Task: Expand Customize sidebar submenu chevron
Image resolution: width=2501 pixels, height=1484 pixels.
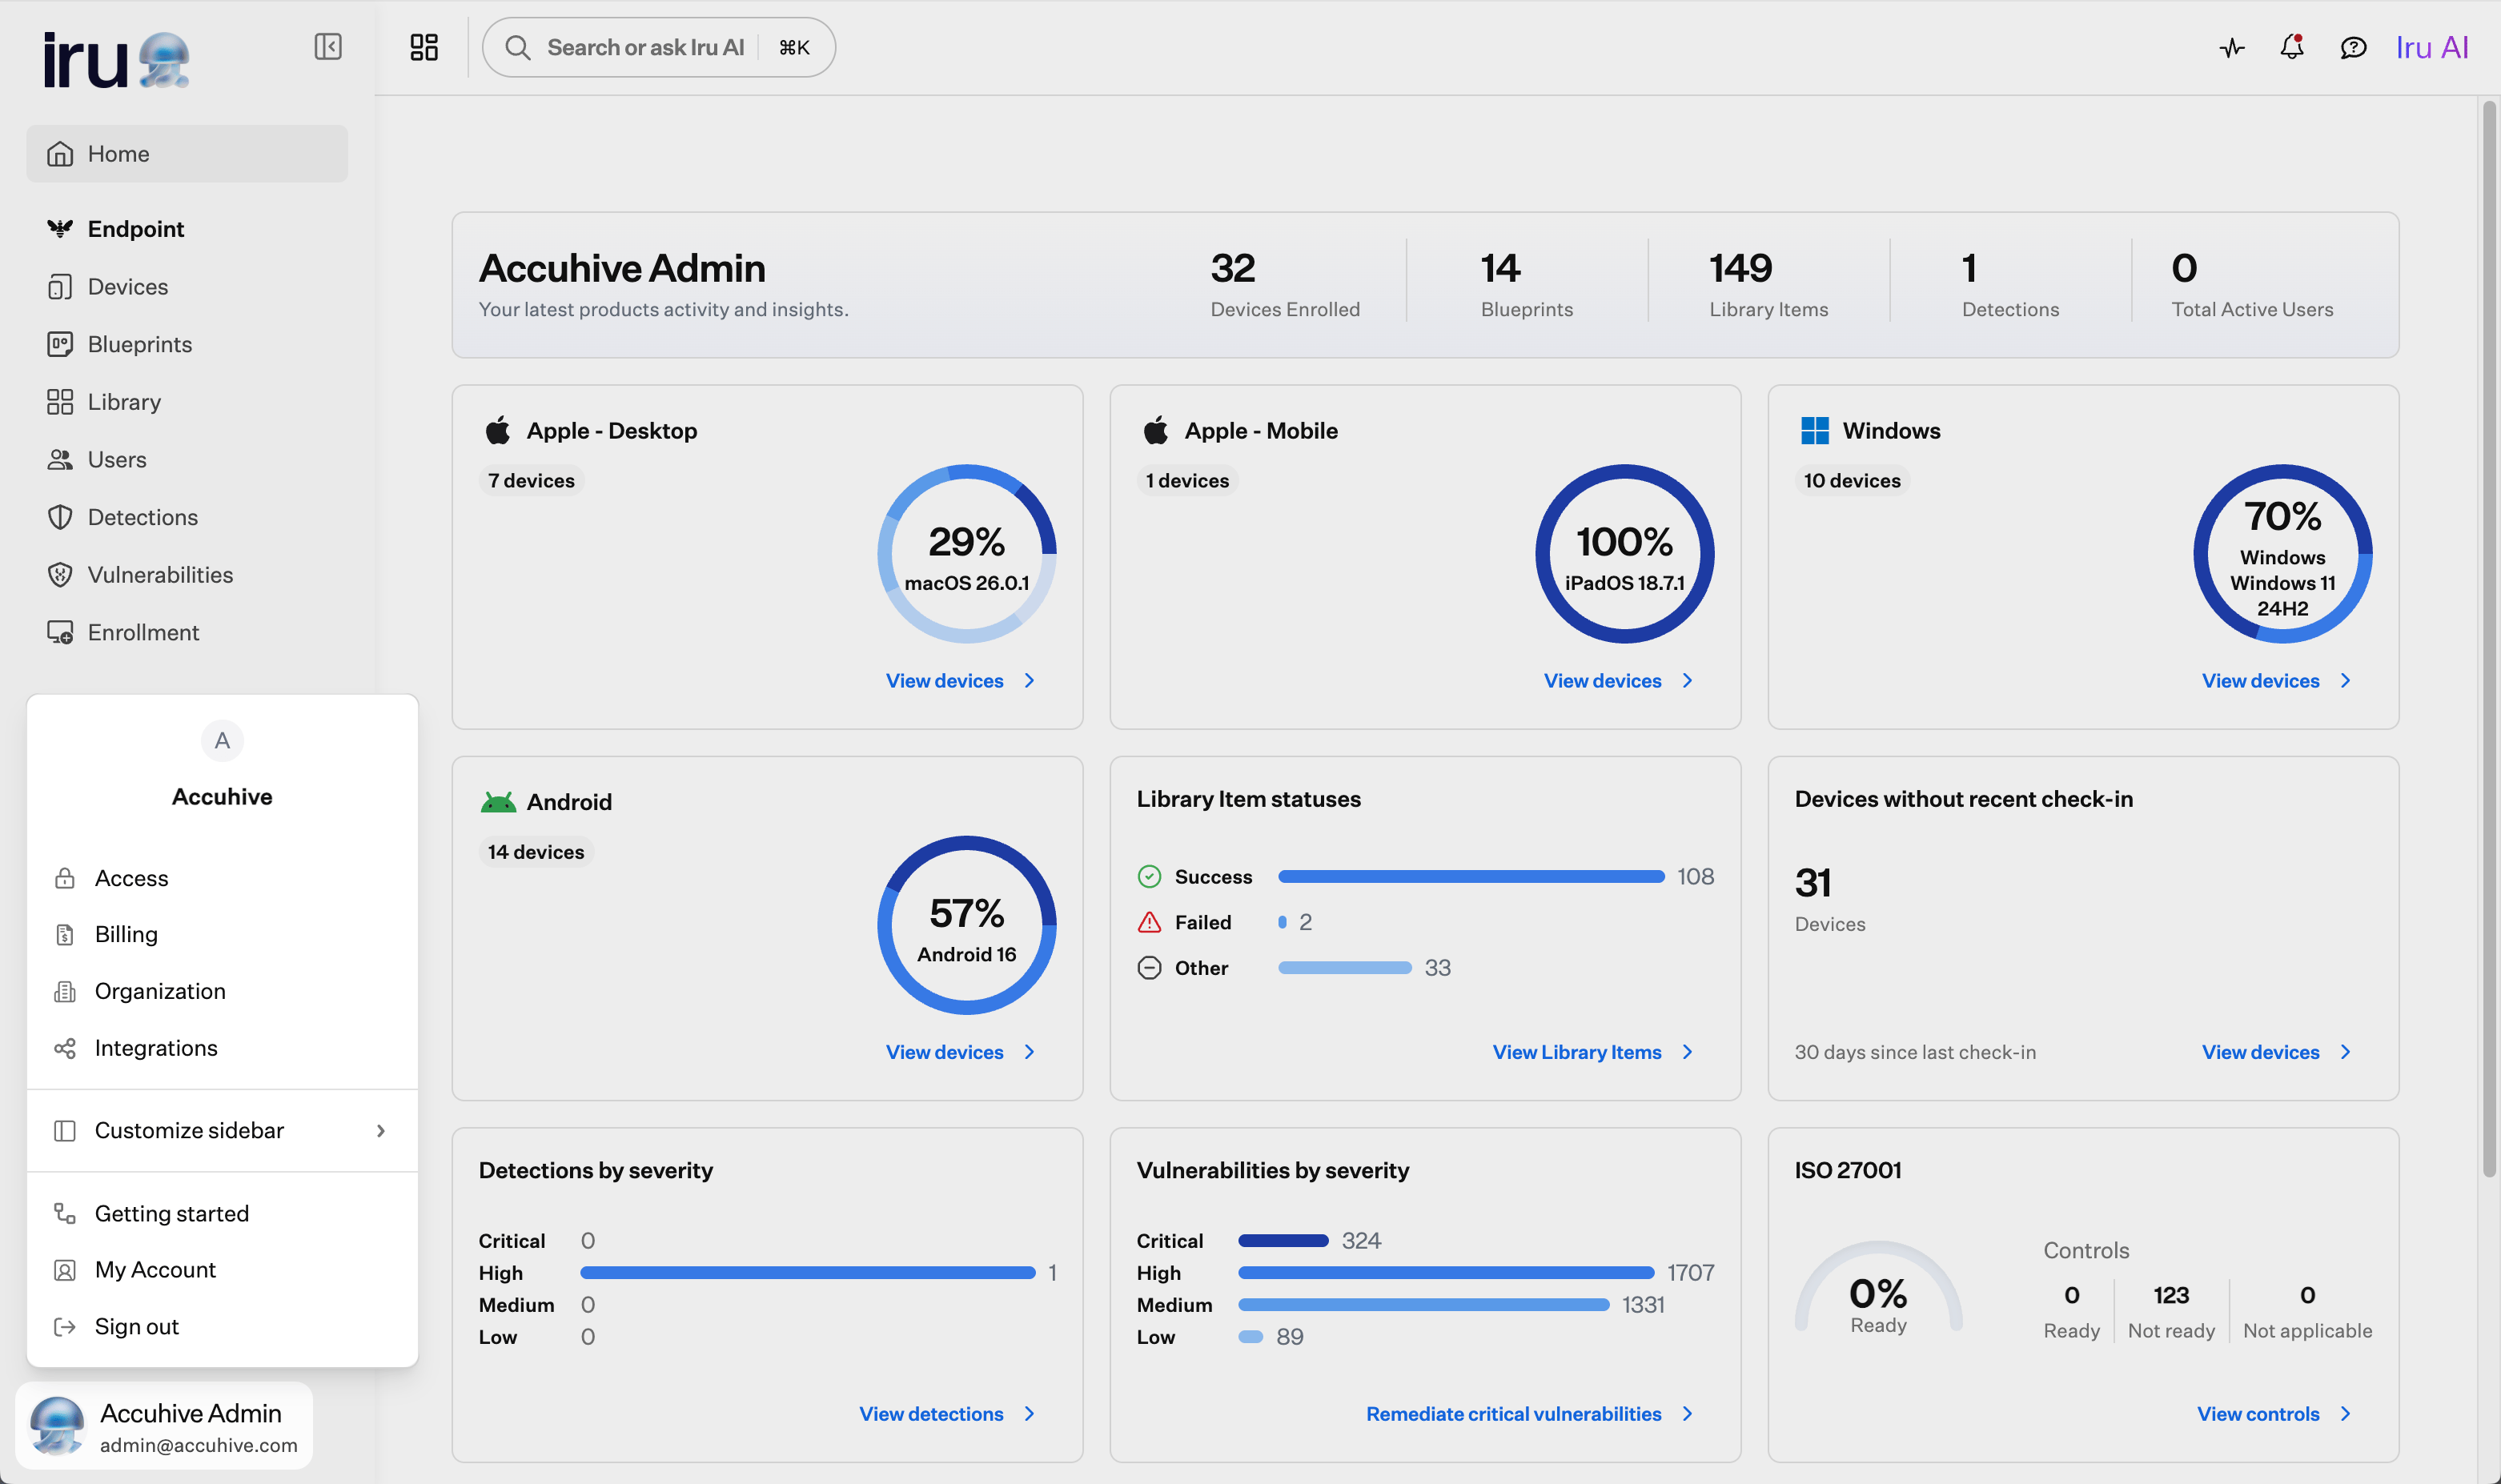Action: [x=381, y=1130]
